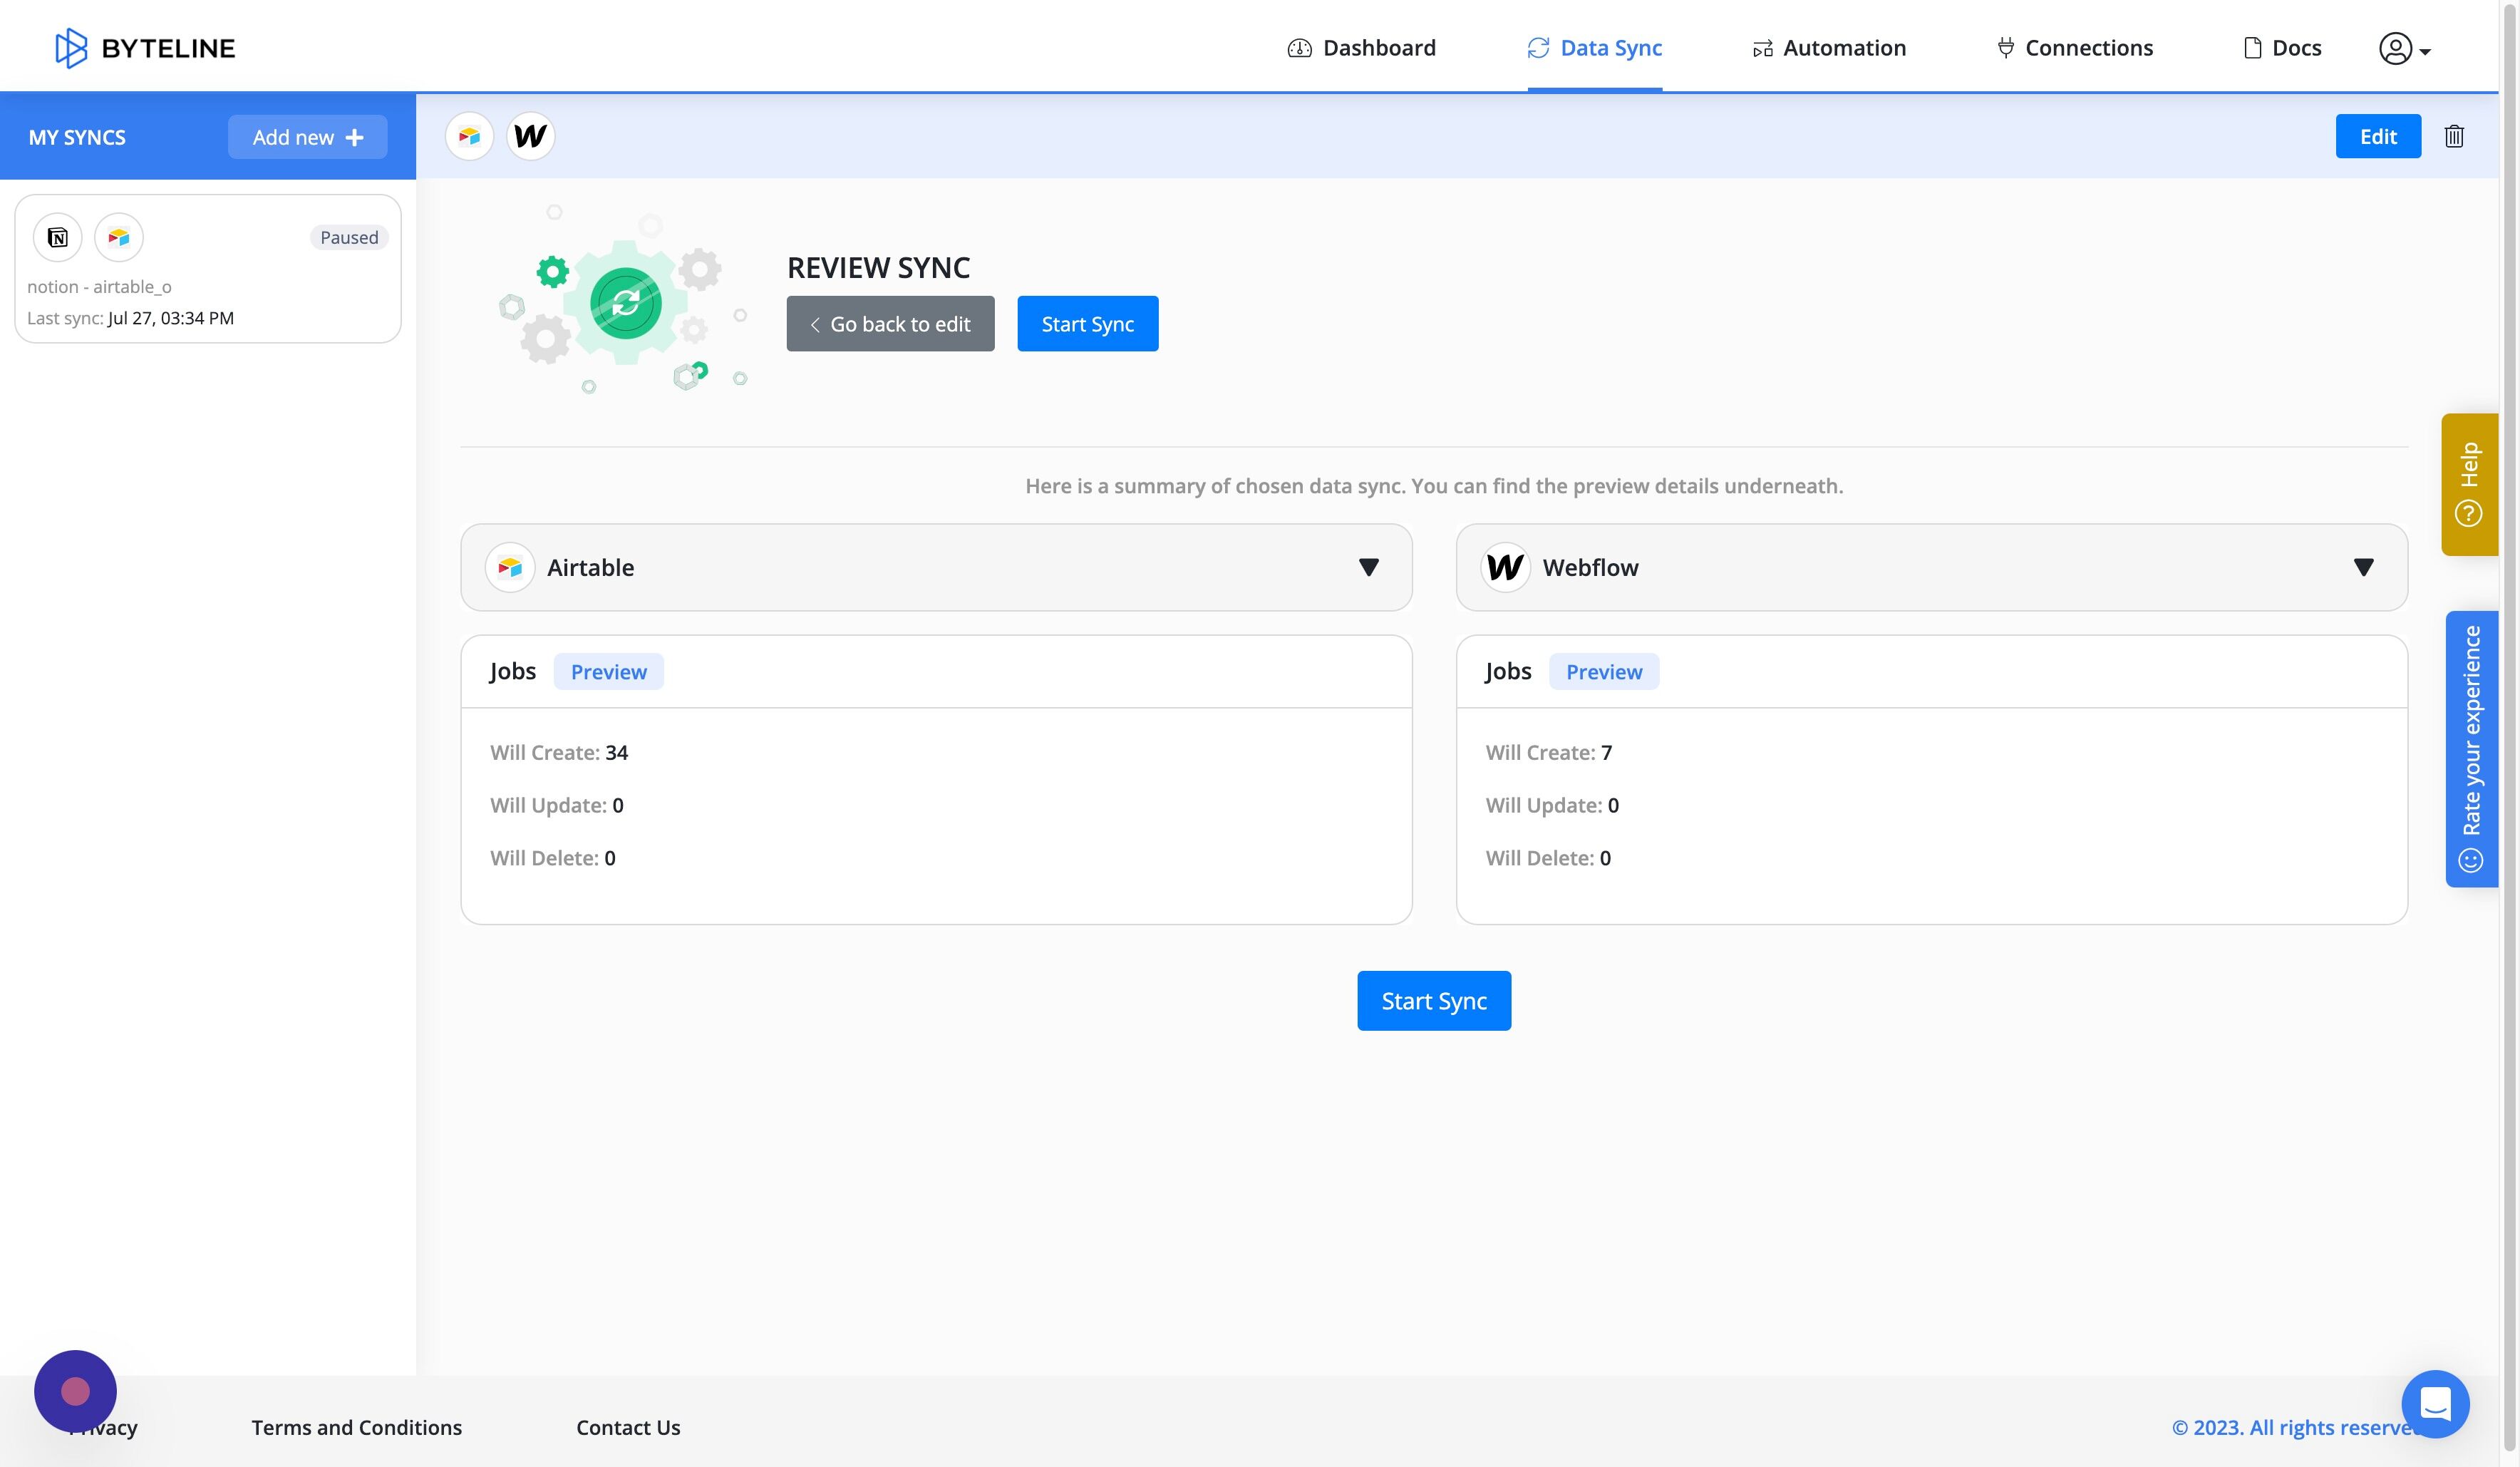The width and height of the screenshot is (2520, 1467).
Task: Toggle the Preview badge on Airtable Jobs
Action: point(608,671)
